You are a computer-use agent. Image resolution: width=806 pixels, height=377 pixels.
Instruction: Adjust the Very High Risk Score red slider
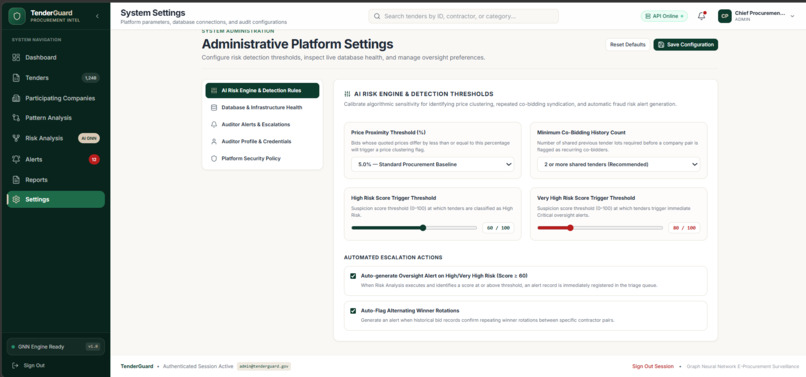click(x=600, y=228)
